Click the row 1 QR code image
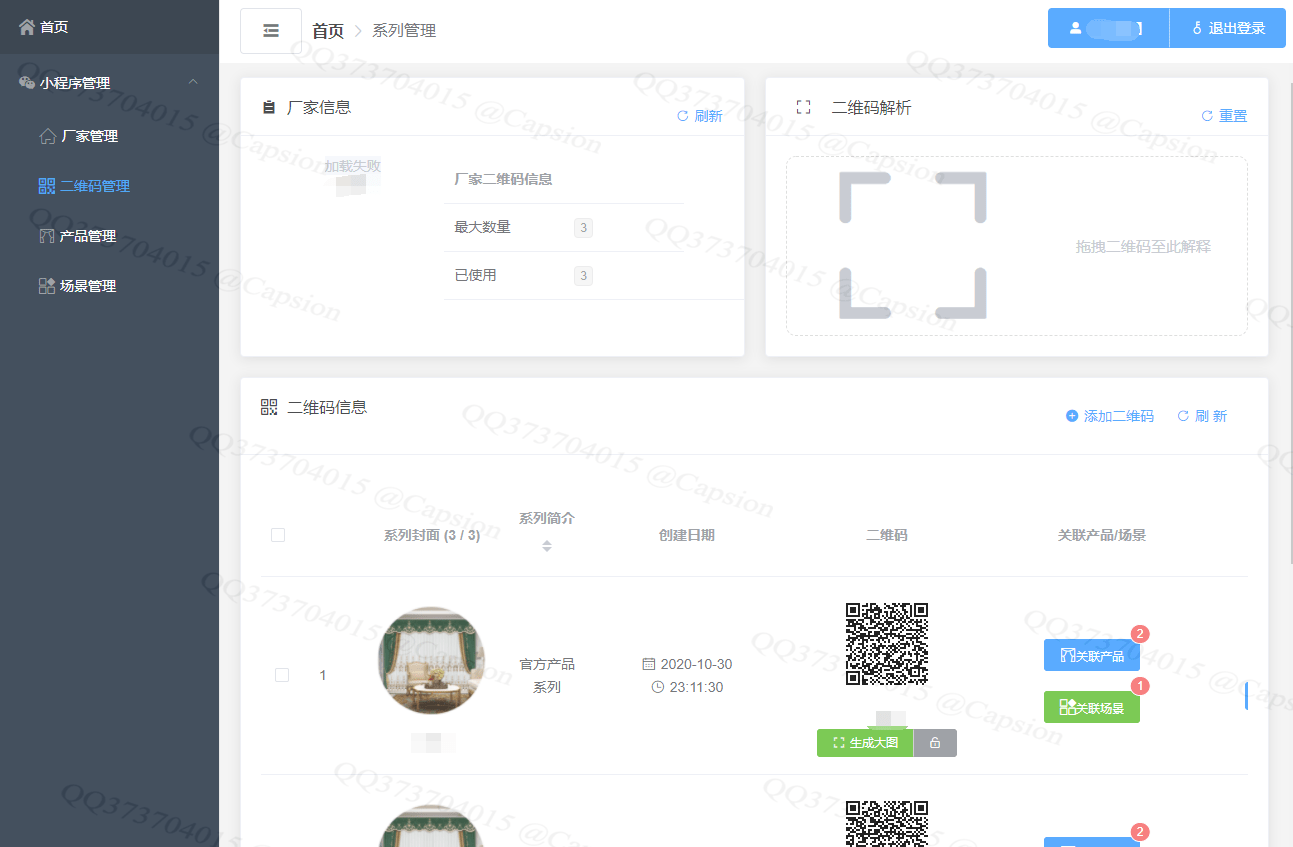Image resolution: width=1293 pixels, height=847 pixels. (887, 643)
